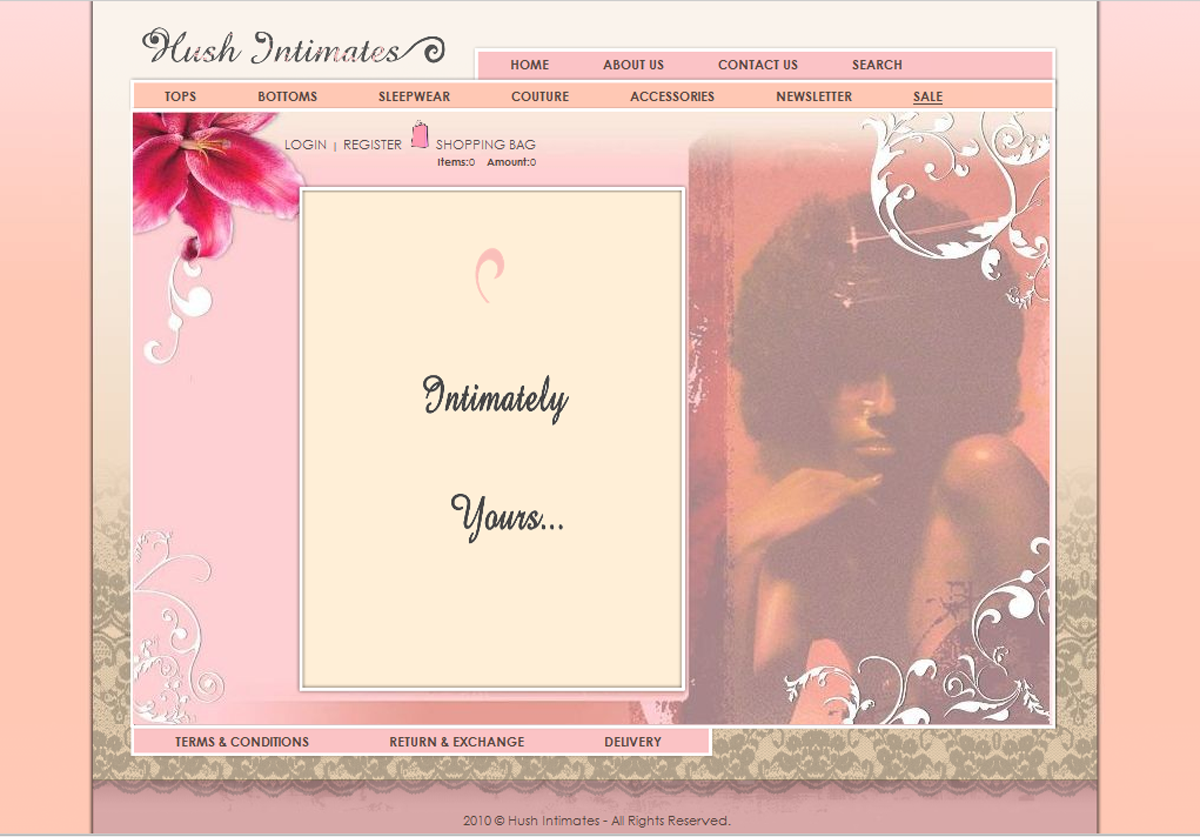The image size is (1200, 837).
Task: View the Accessories category
Action: point(672,97)
